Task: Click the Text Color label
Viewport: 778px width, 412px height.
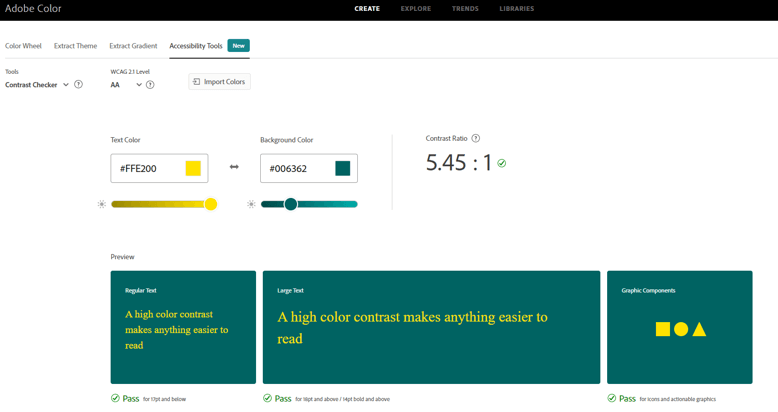Action: coord(126,140)
